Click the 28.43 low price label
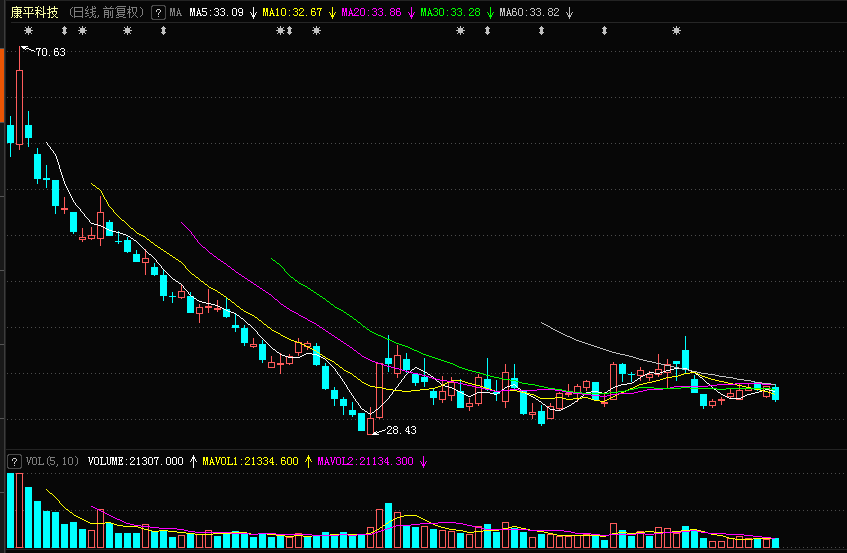This screenshot has height=553, width=847. [401, 430]
